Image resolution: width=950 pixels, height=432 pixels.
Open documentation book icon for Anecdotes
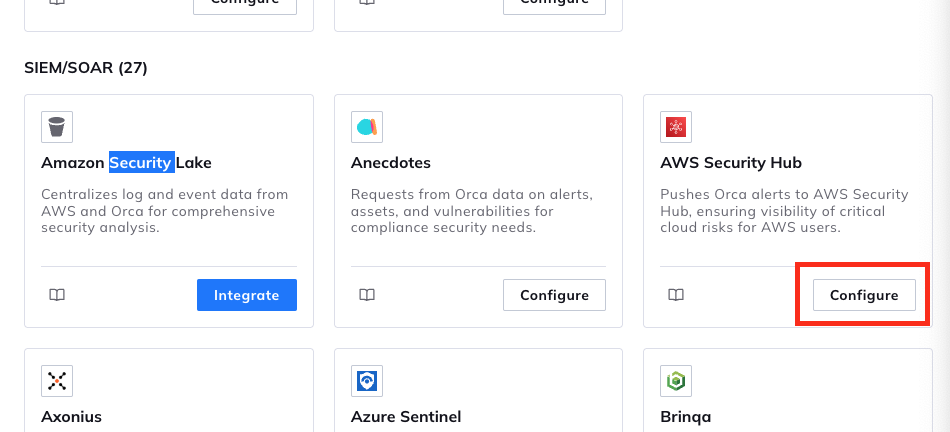tap(367, 295)
